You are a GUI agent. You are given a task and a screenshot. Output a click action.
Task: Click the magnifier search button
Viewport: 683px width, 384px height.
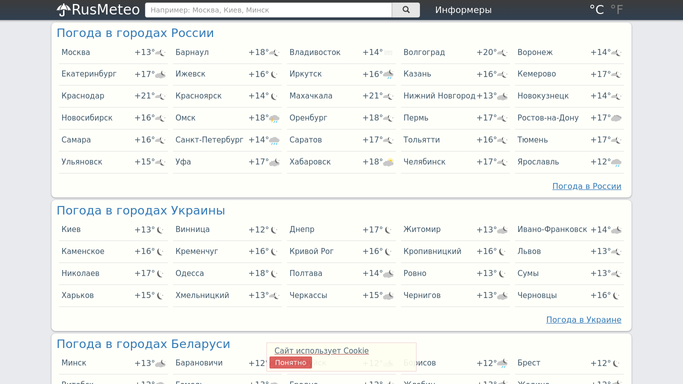406,10
